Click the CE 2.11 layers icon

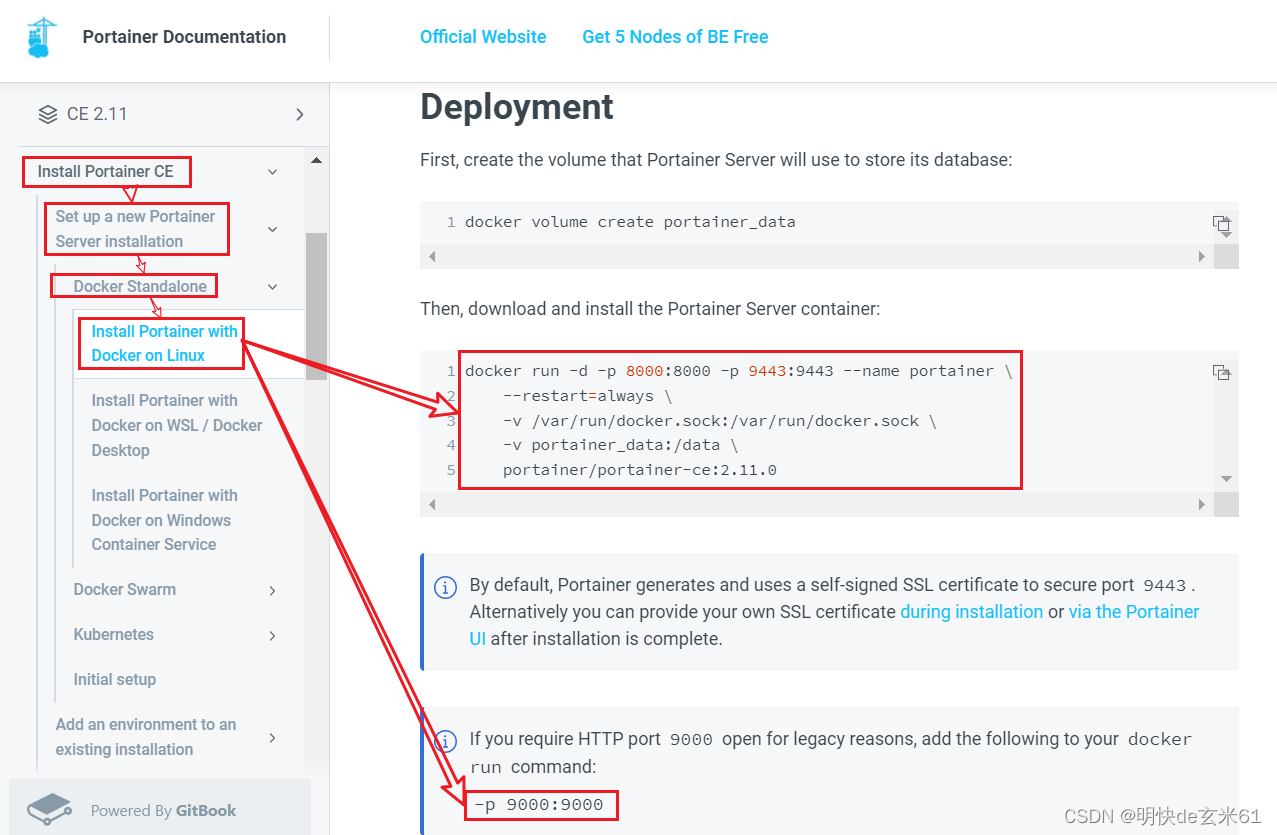48,114
